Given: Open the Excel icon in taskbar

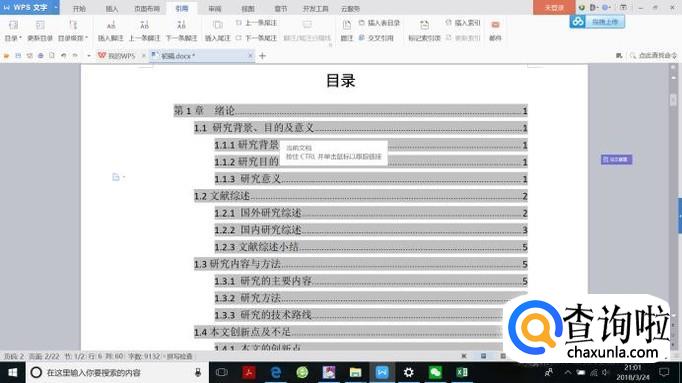Looking at the screenshot, I should 461,372.
